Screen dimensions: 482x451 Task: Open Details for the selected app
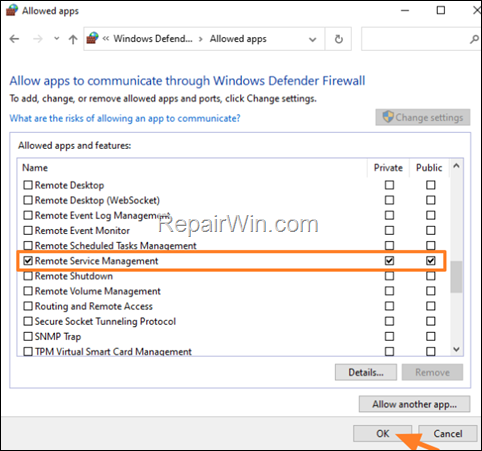pos(366,372)
